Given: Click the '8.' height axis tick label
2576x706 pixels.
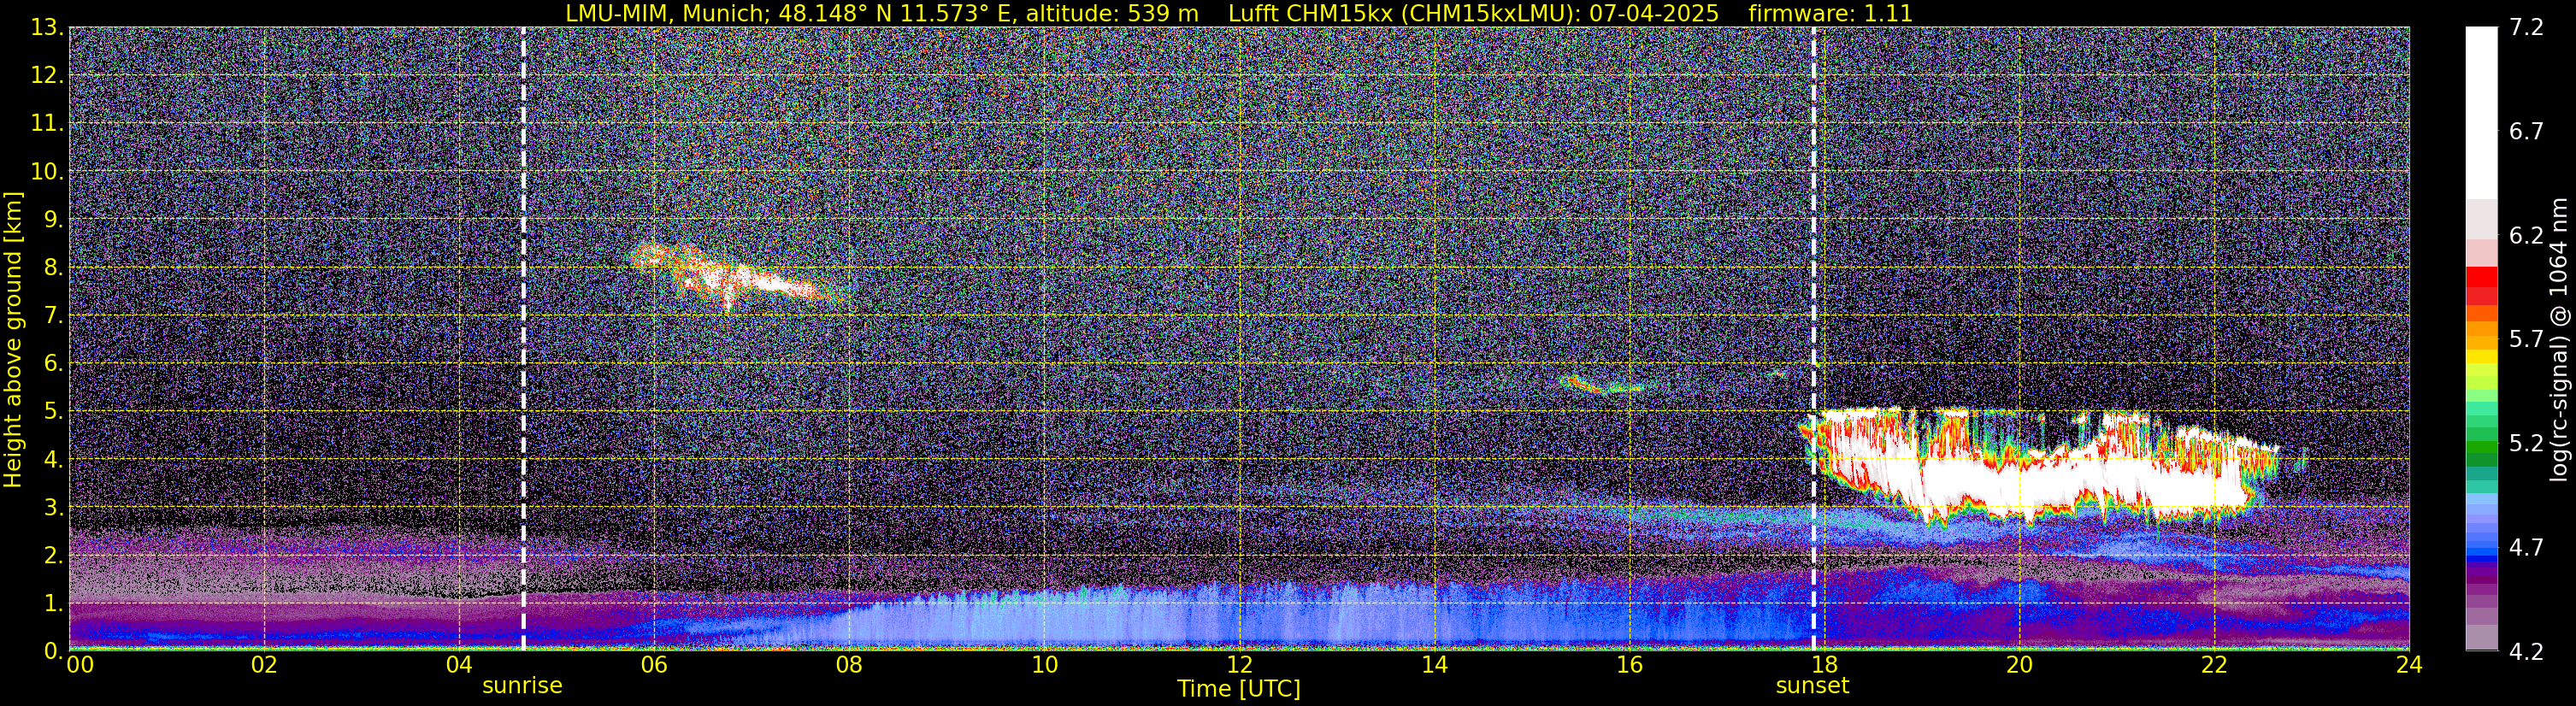Looking at the screenshot, I should tap(52, 267).
